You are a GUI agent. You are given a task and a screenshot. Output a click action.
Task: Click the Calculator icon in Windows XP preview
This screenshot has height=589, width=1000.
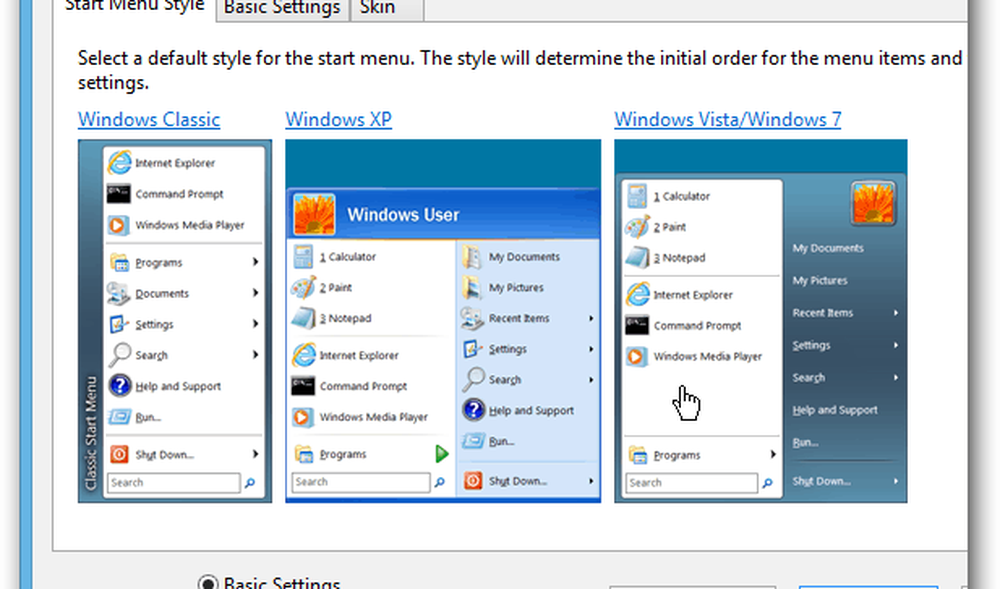point(303,257)
